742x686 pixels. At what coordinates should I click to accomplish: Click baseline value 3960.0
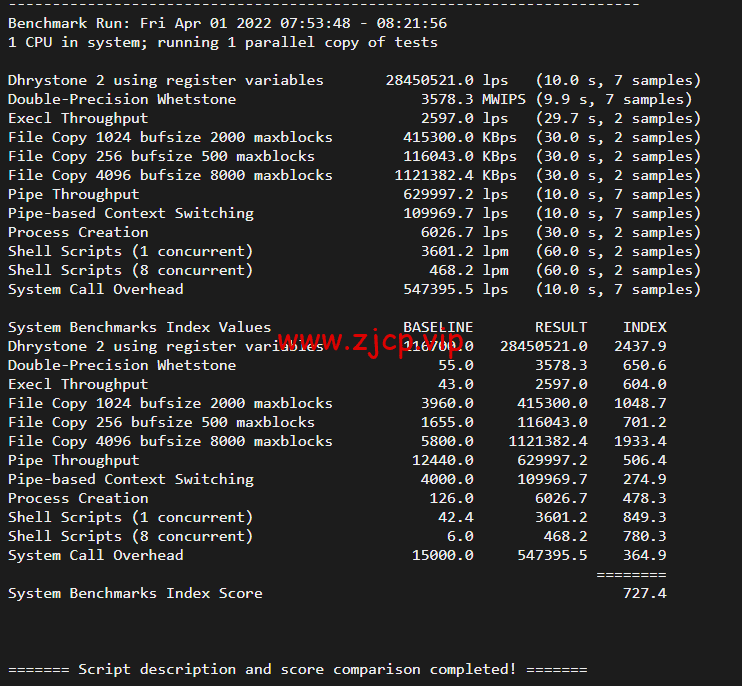click(447, 403)
